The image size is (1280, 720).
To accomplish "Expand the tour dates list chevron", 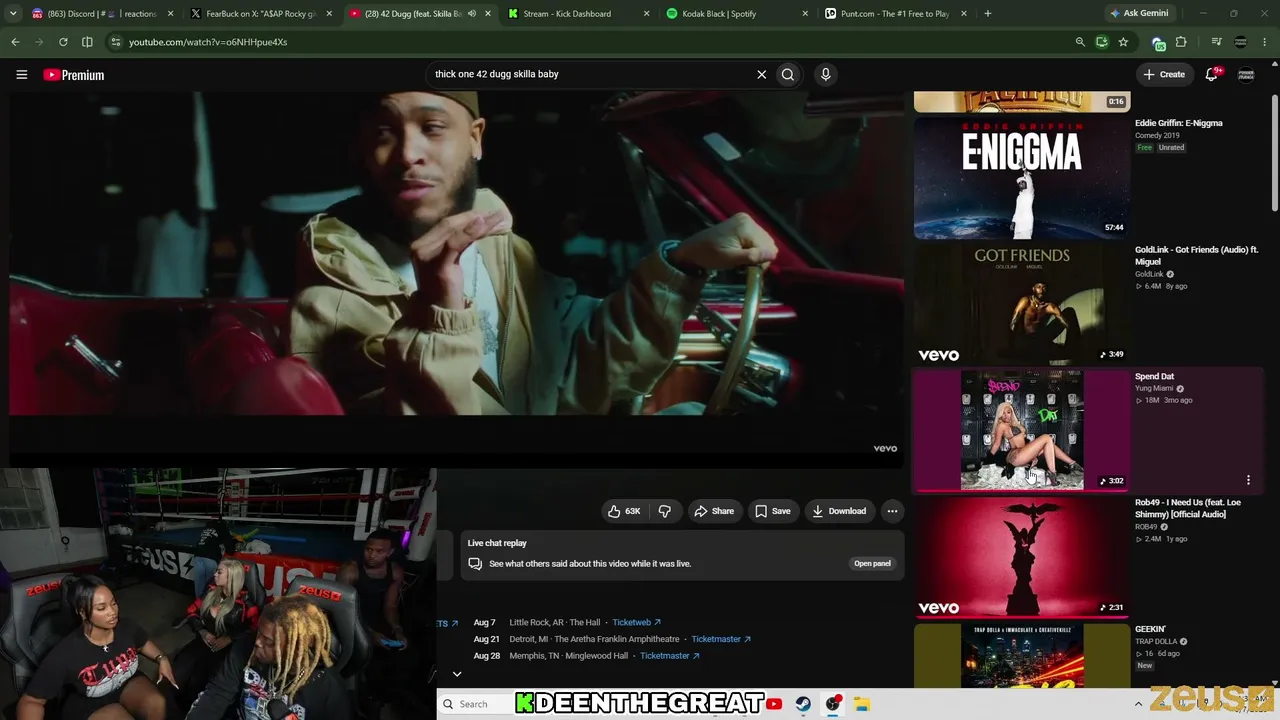I will click(x=457, y=674).
